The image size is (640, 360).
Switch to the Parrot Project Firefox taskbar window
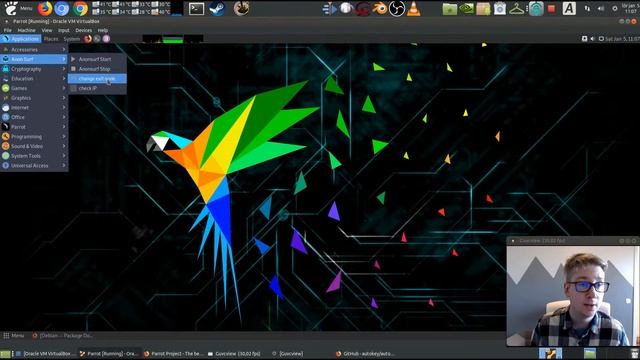pyautogui.click(x=173, y=353)
